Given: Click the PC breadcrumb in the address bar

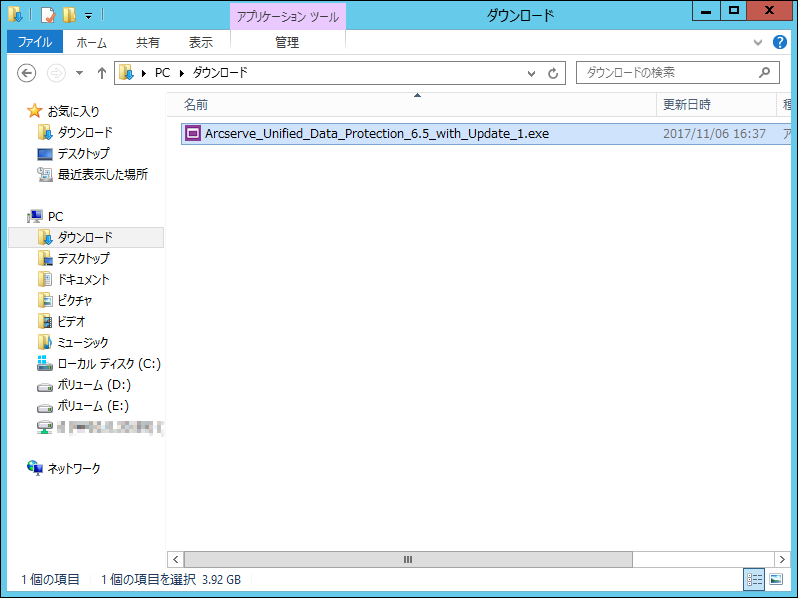Looking at the screenshot, I should click(x=162, y=73).
